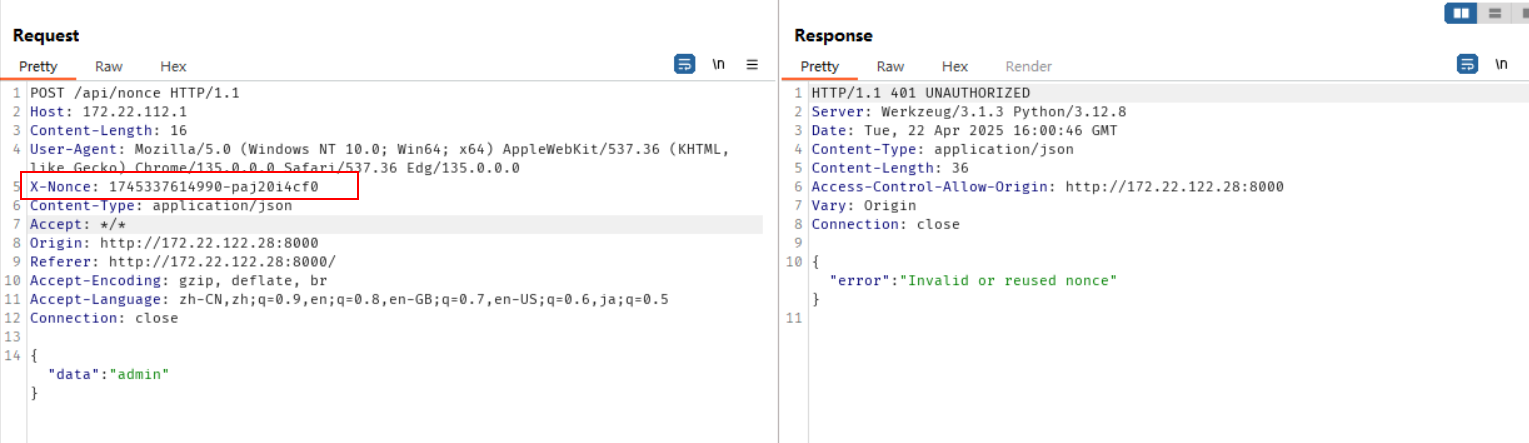Click the 'Request' panel heading

click(46, 36)
